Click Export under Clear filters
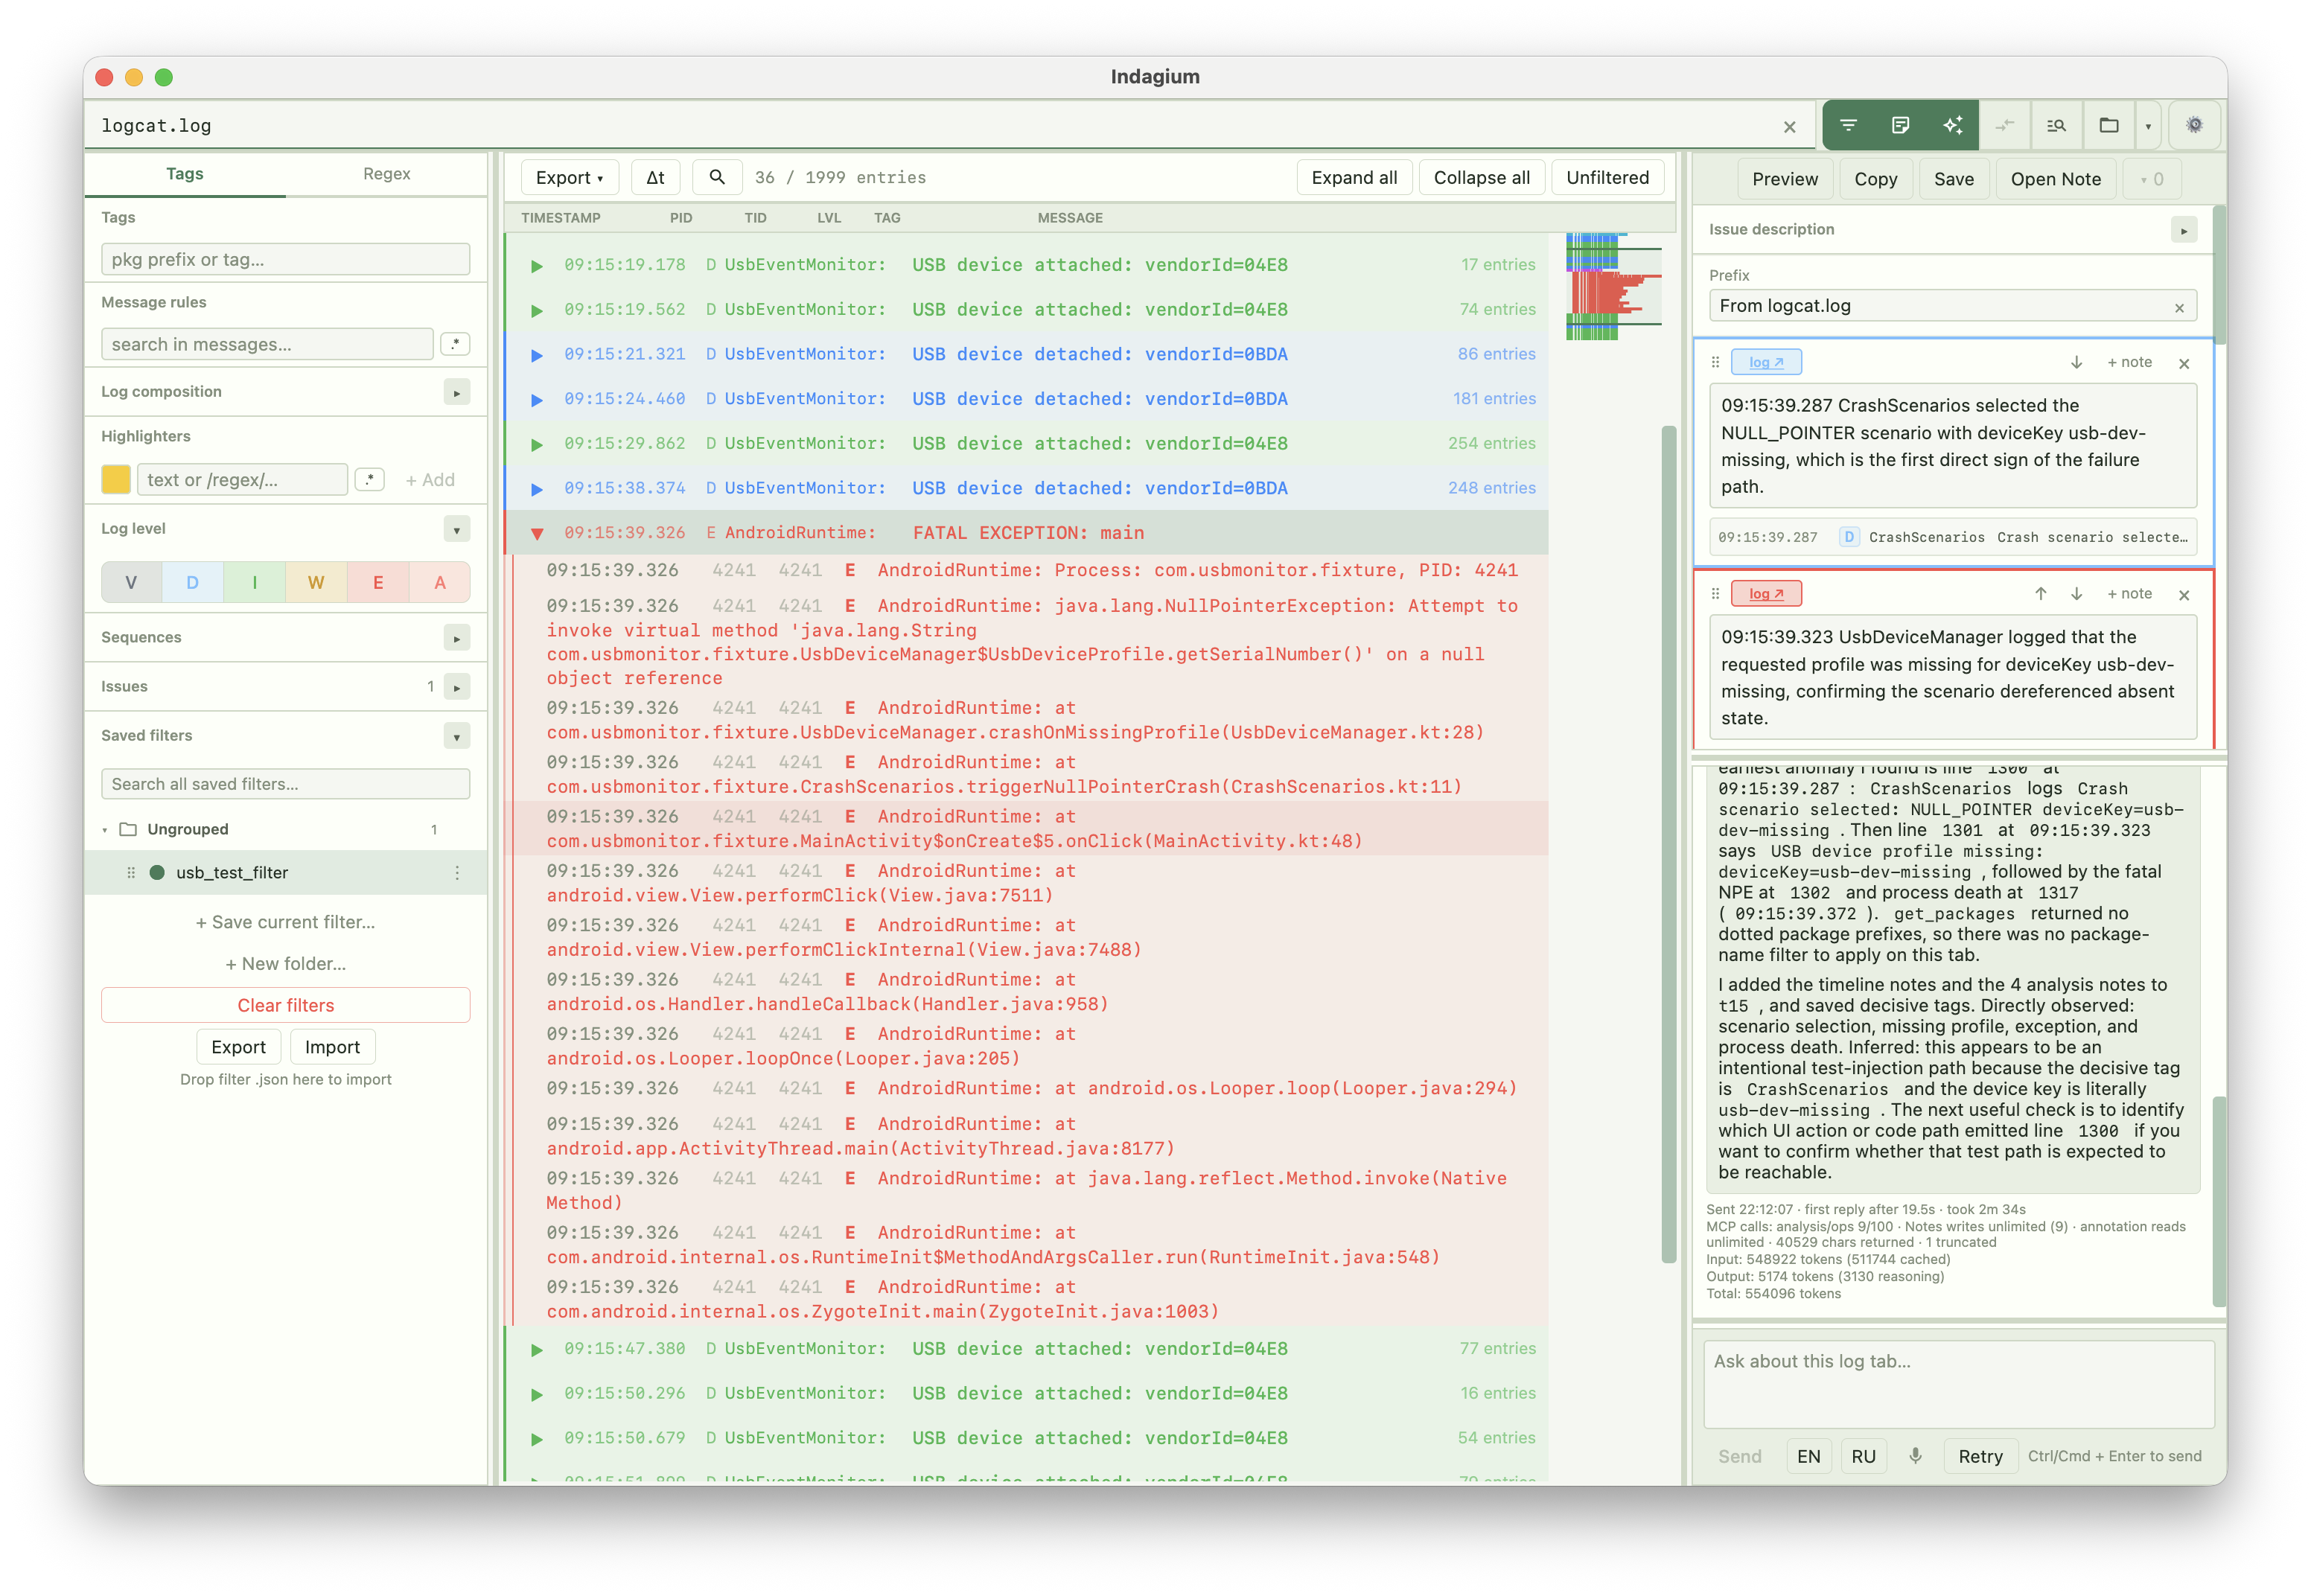This screenshot has width=2311, height=1596. (x=238, y=1047)
